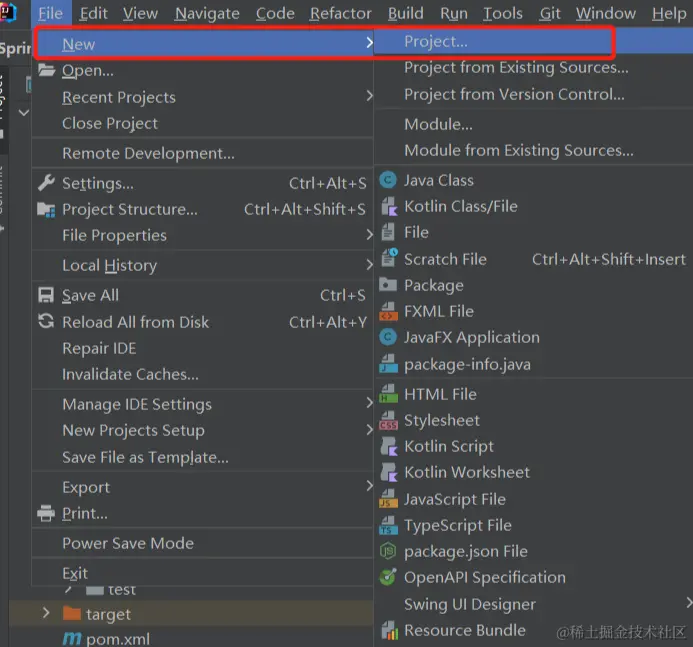Click the OpenAPI Specification icon
This screenshot has width=693, height=647.
point(388,577)
